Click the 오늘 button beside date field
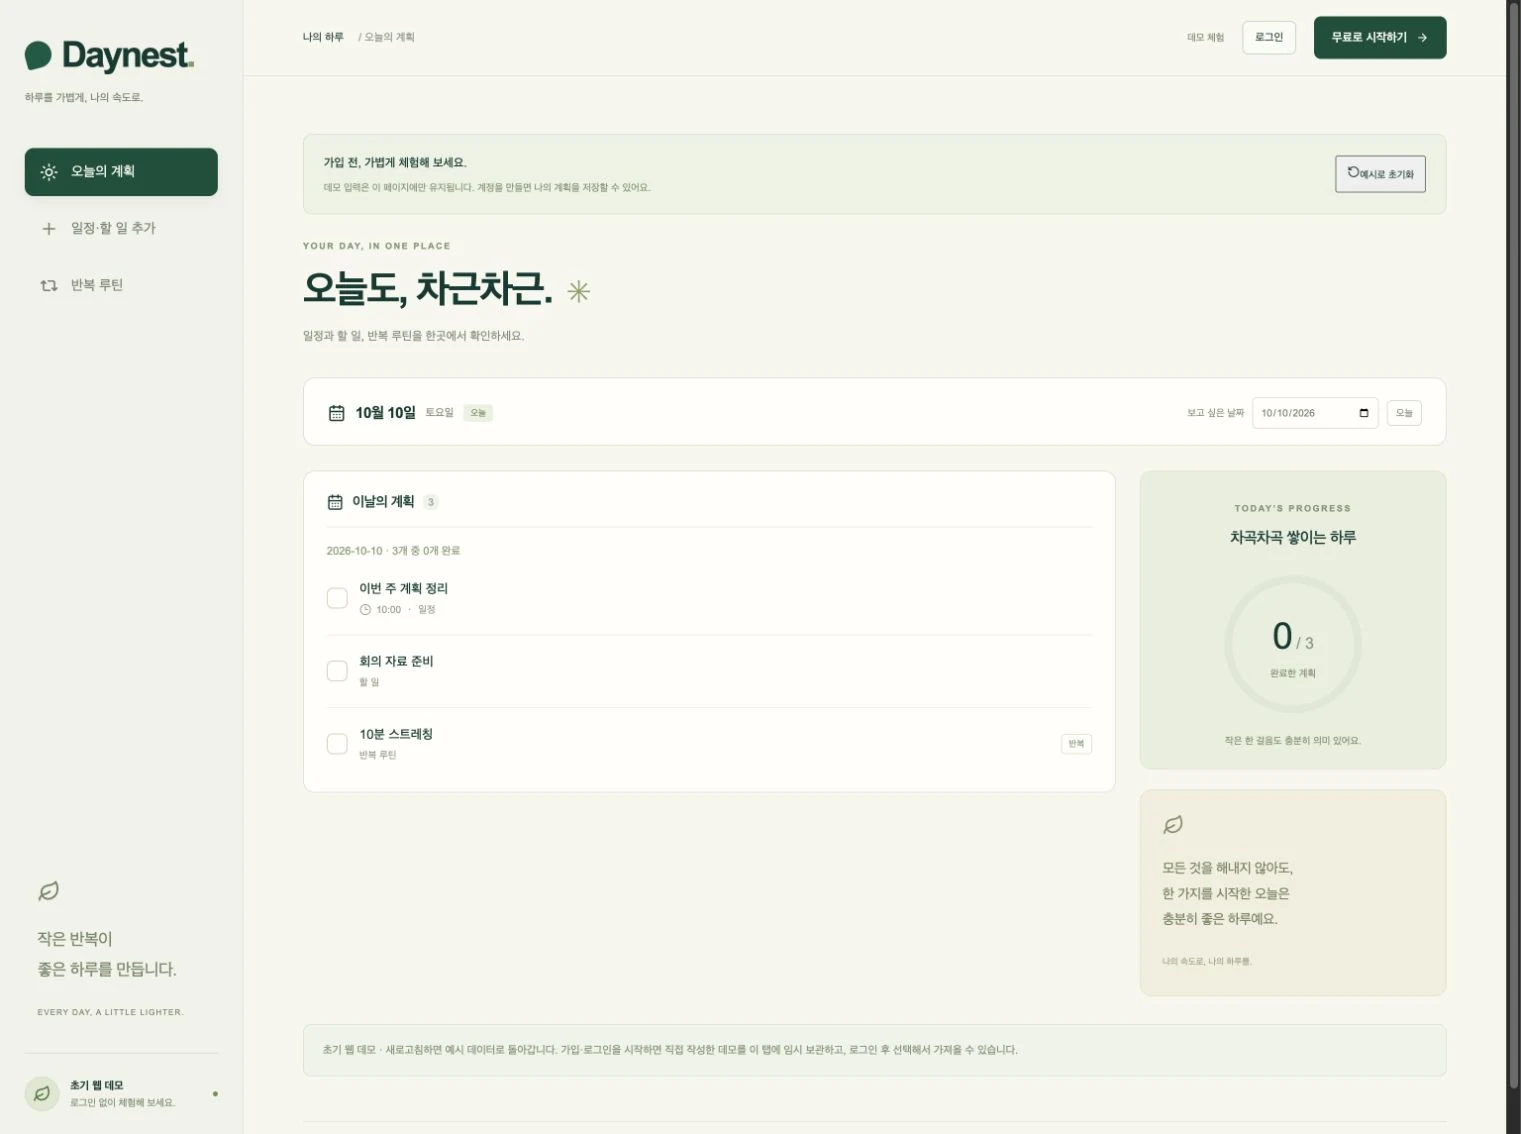Image resolution: width=1521 pixels, height=1134 pixels. [x=1404, y=413]
